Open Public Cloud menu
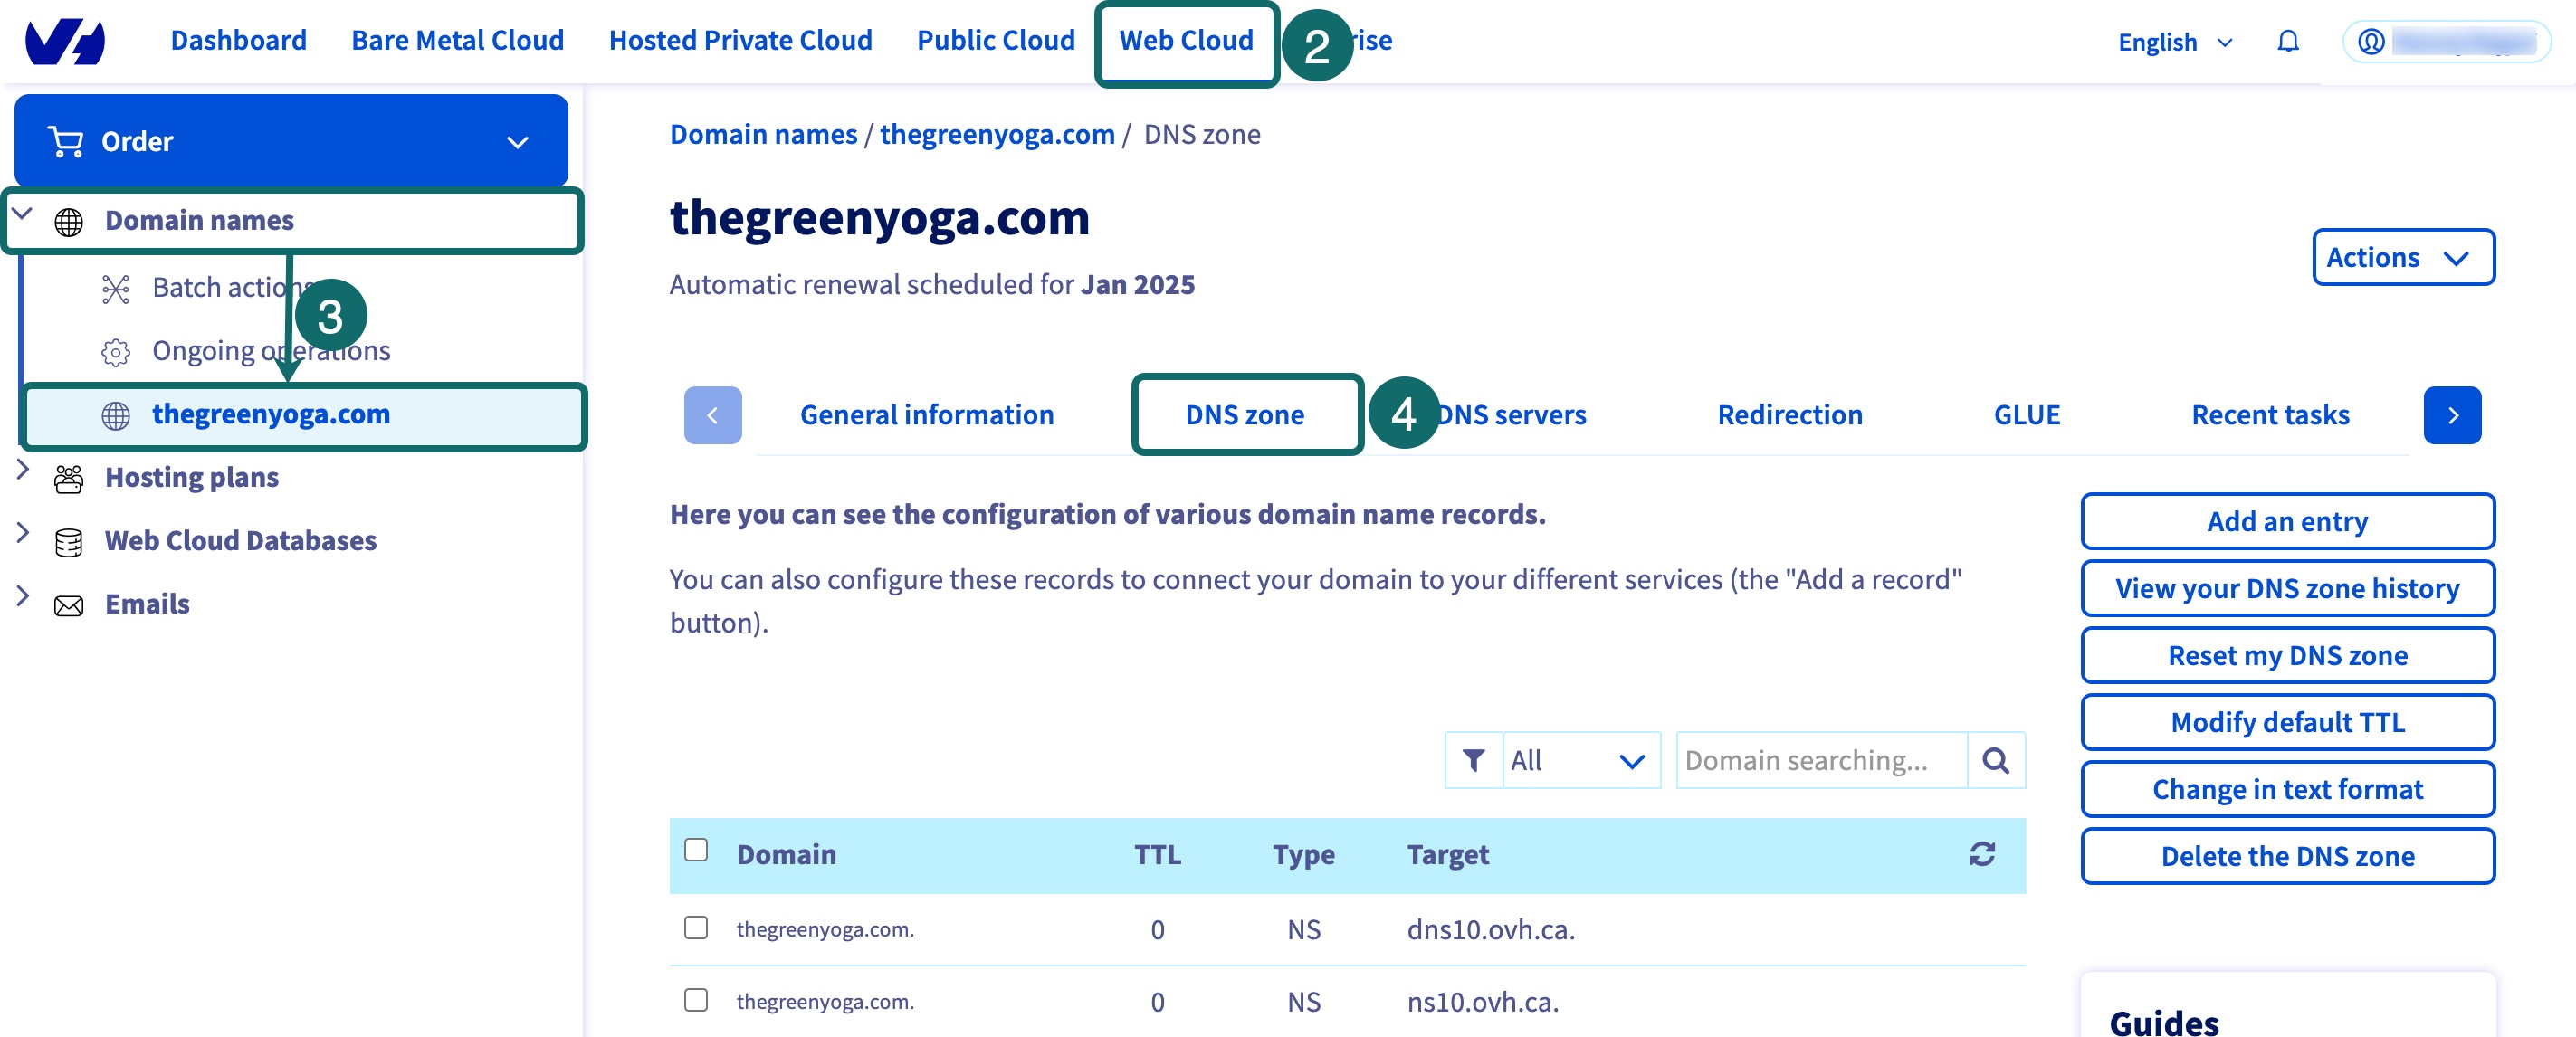Viewport: 2576px width, 1037px height. point(996,40)
